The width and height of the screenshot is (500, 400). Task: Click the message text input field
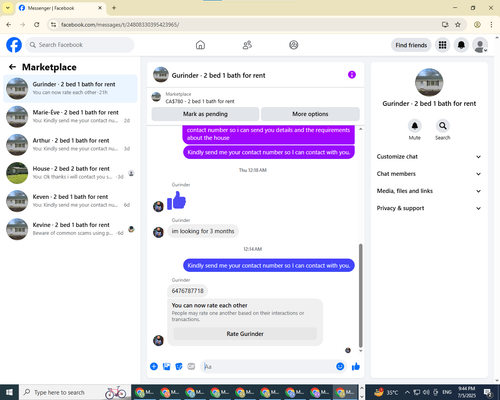click(x=267, y=367)
